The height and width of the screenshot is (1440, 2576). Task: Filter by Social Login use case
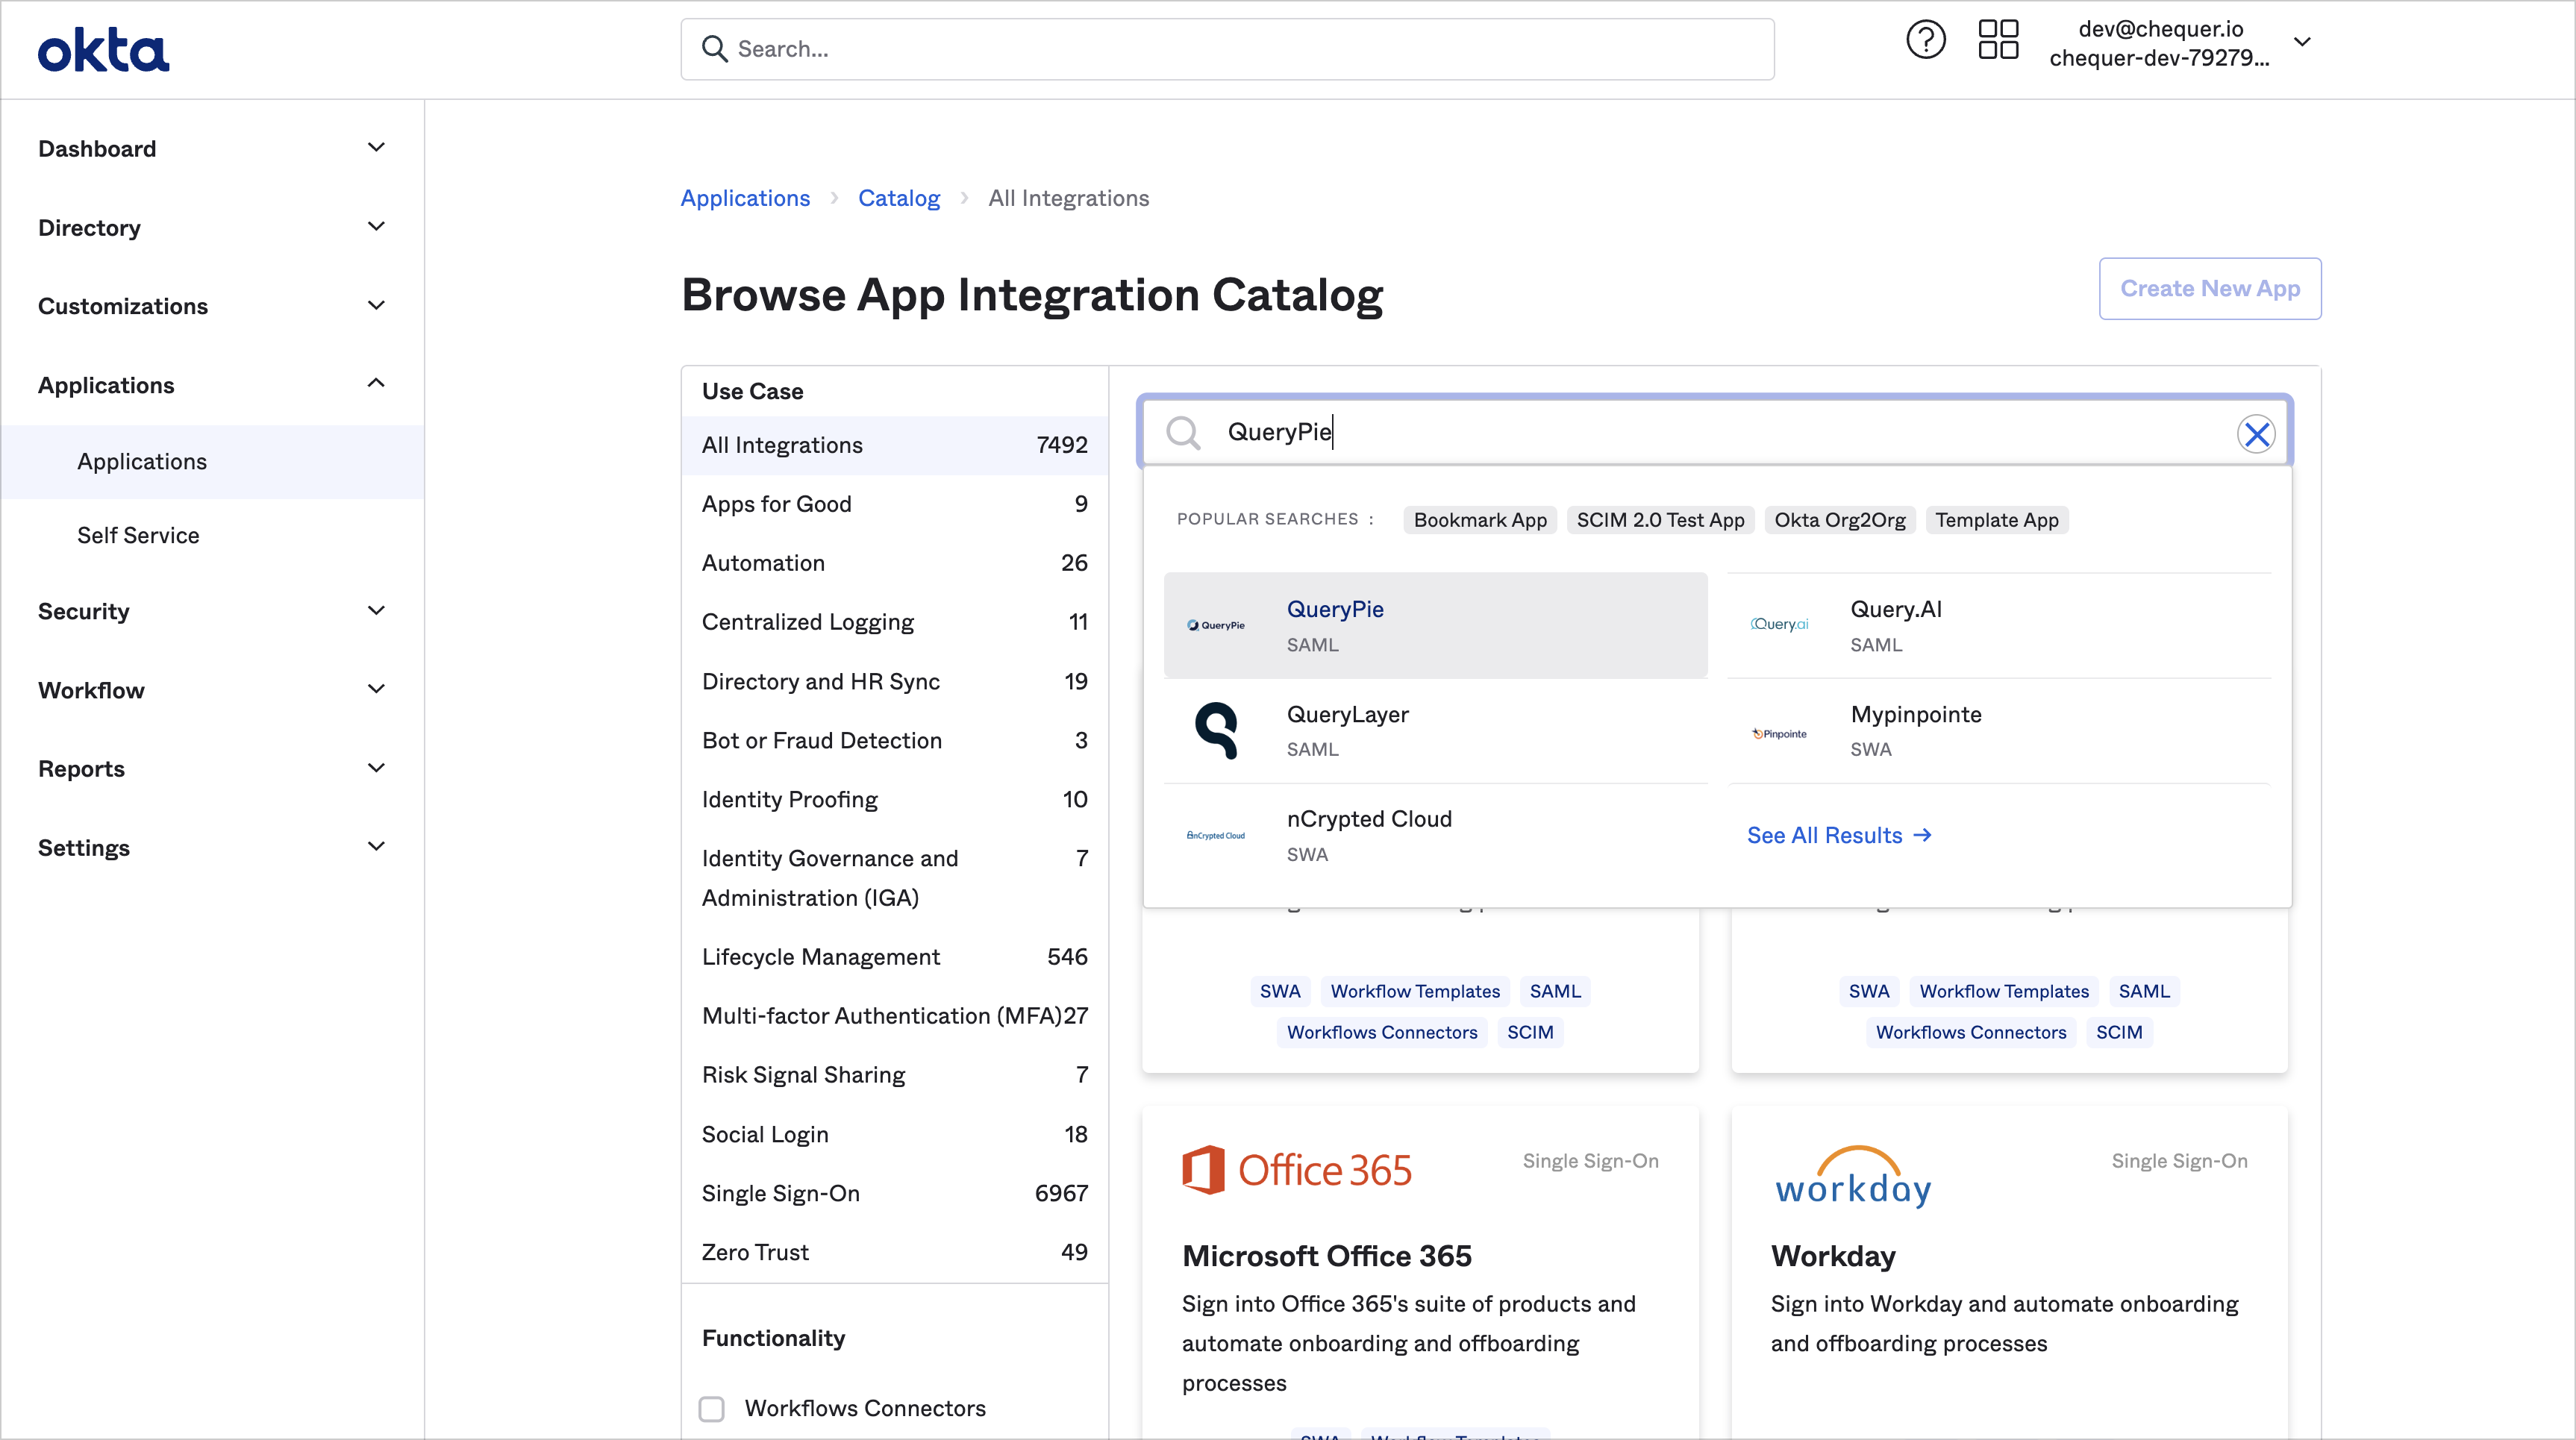tap(894, 1134)
